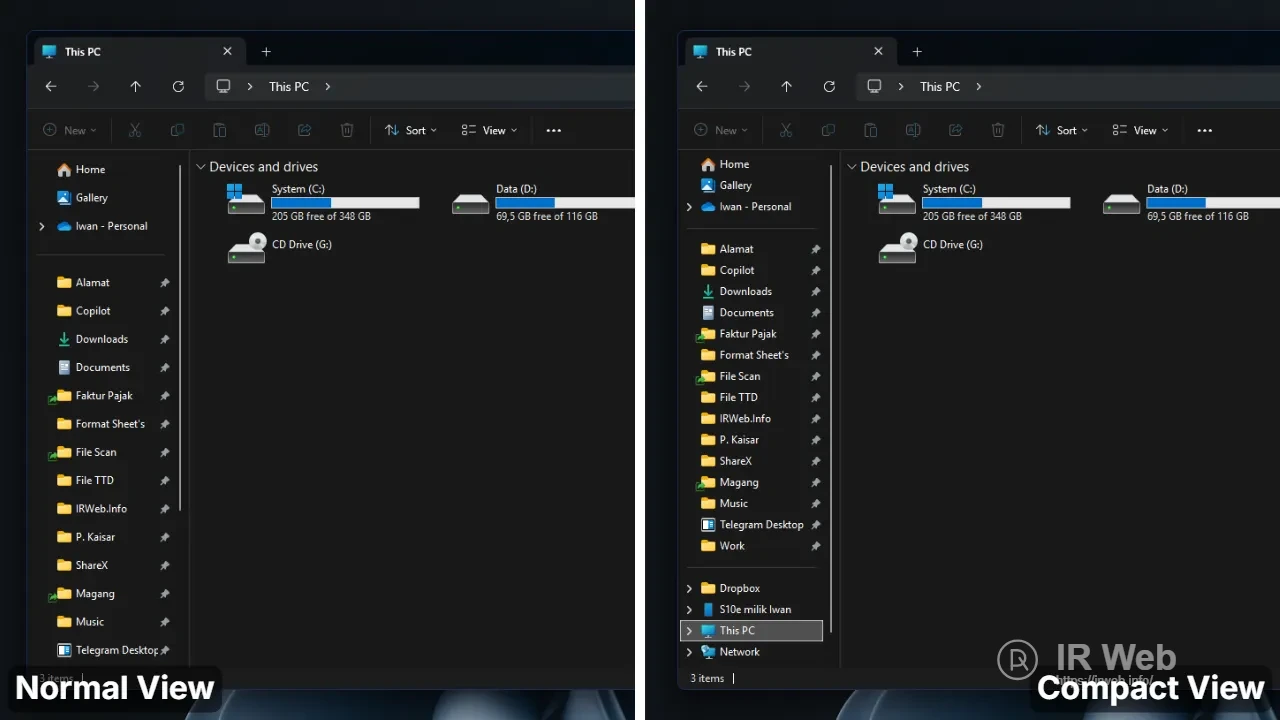Click the Up arrow in the right window
The height and width of the screenshot is (720, 1280).
coord(786,87)
